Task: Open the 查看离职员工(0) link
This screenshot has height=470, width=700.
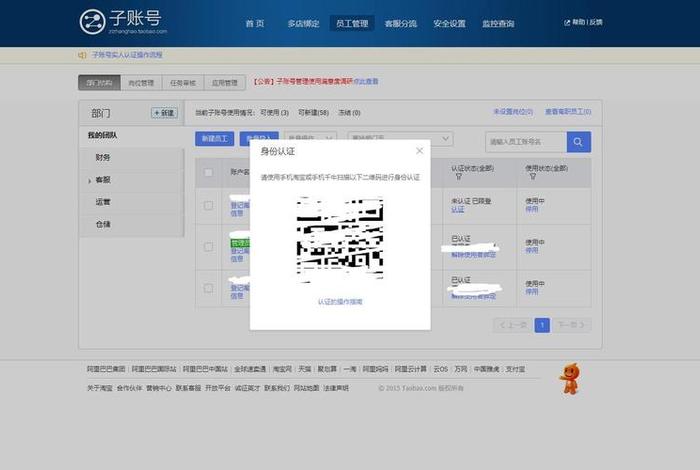Action: click(x=568, y=112)
